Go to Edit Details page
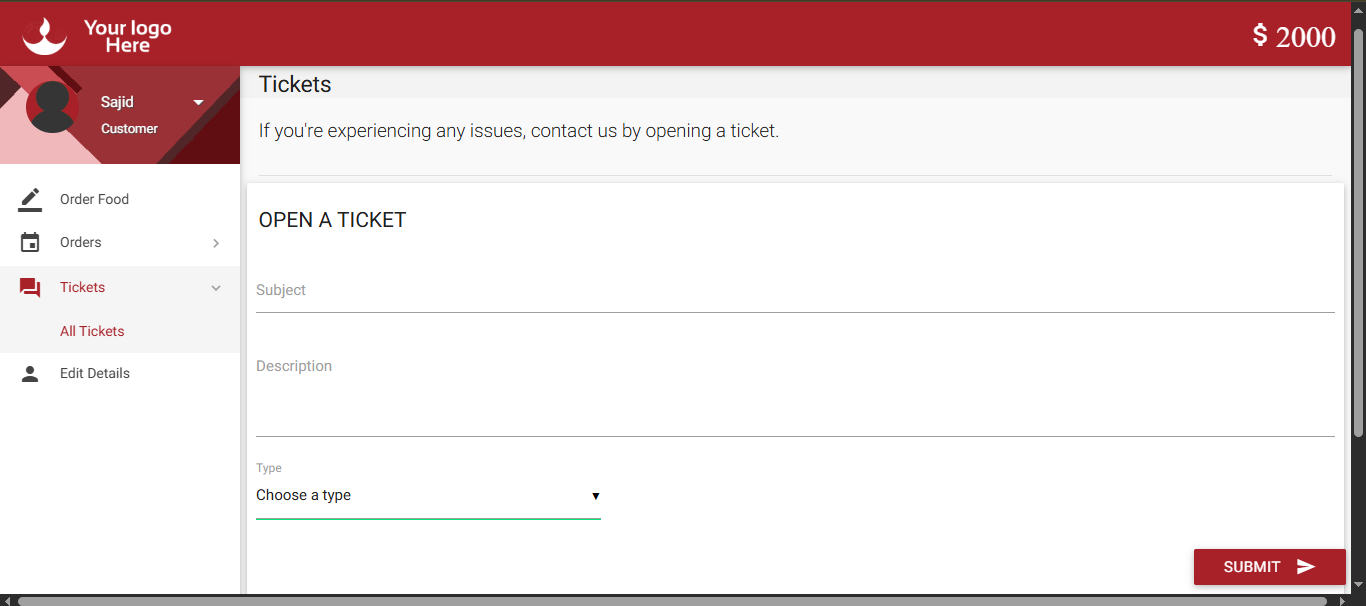1366x606 pixels. [x=95, y=374]
